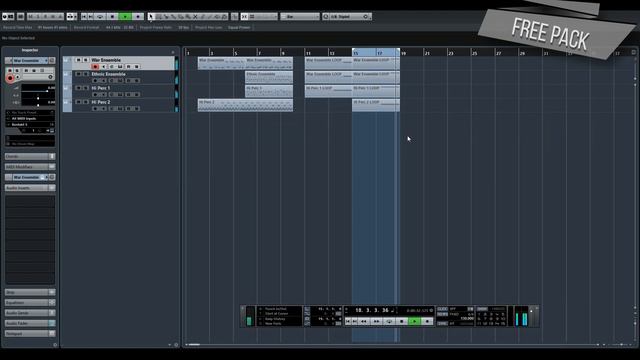The image size is (640, 360).
Task: Open the grid type 'Bar' dropdown
Action: click(x=300, y=17)
